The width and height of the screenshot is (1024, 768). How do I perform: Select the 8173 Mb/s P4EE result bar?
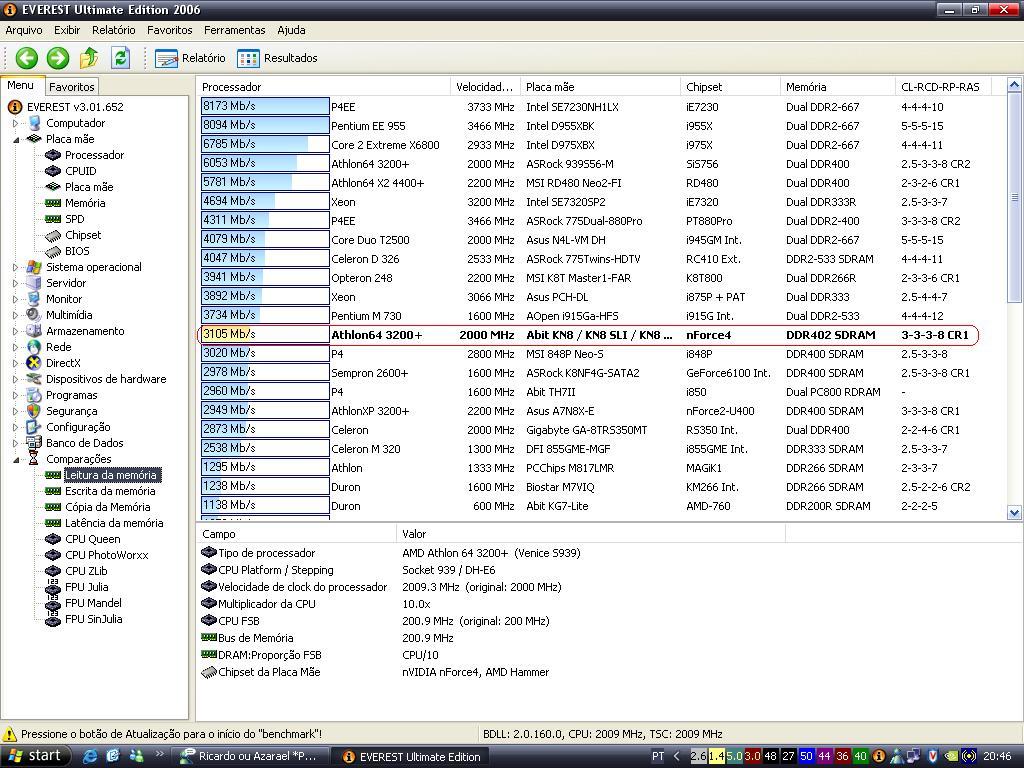[x=265, y=106]
